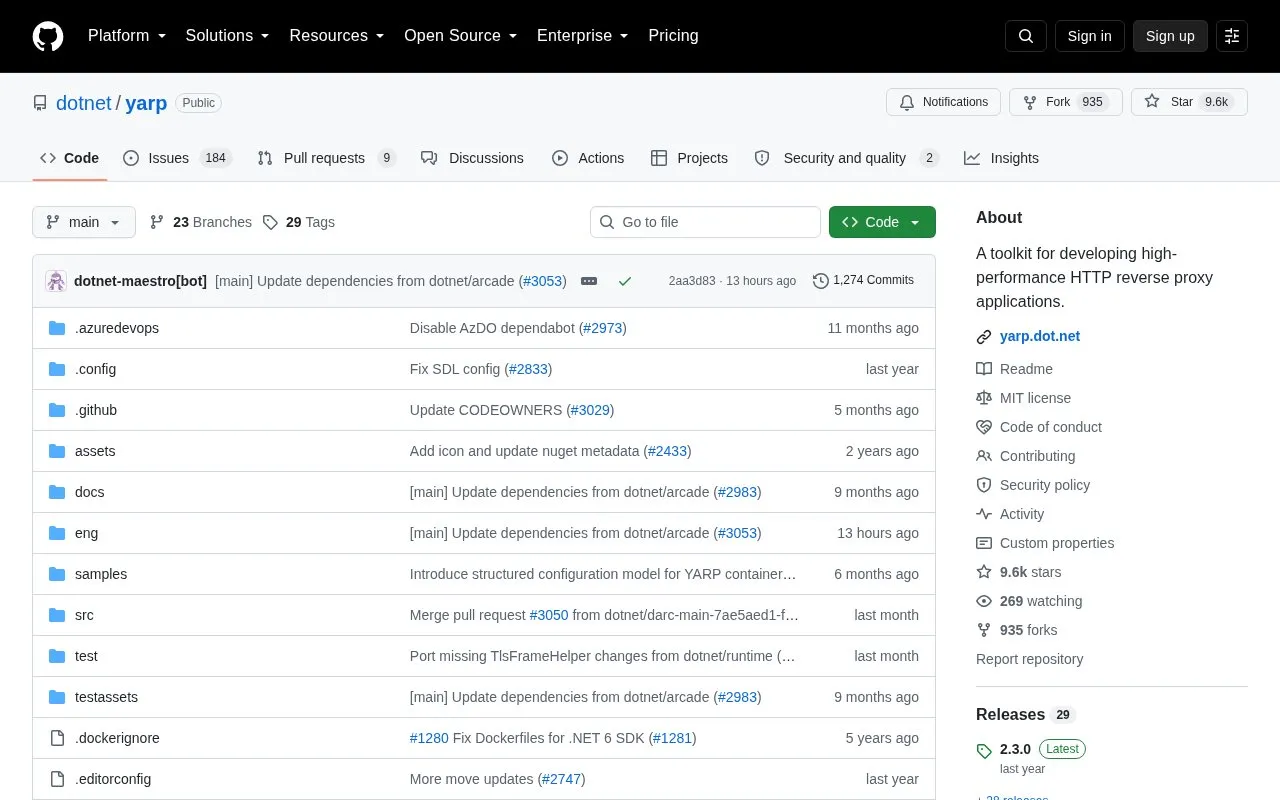
Task: Fork the yarp repository
Action: [1066, 102]
